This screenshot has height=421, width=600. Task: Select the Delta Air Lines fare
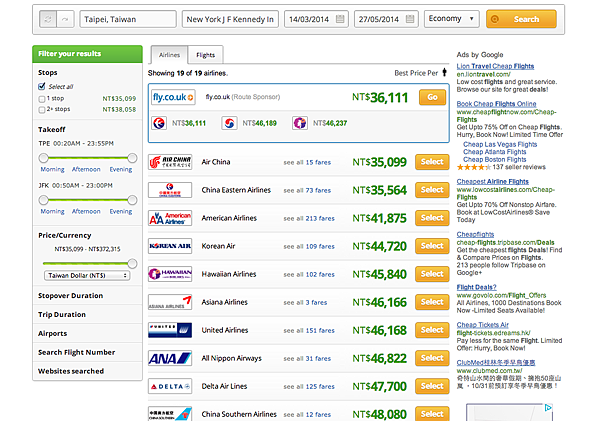coord(432,386)
